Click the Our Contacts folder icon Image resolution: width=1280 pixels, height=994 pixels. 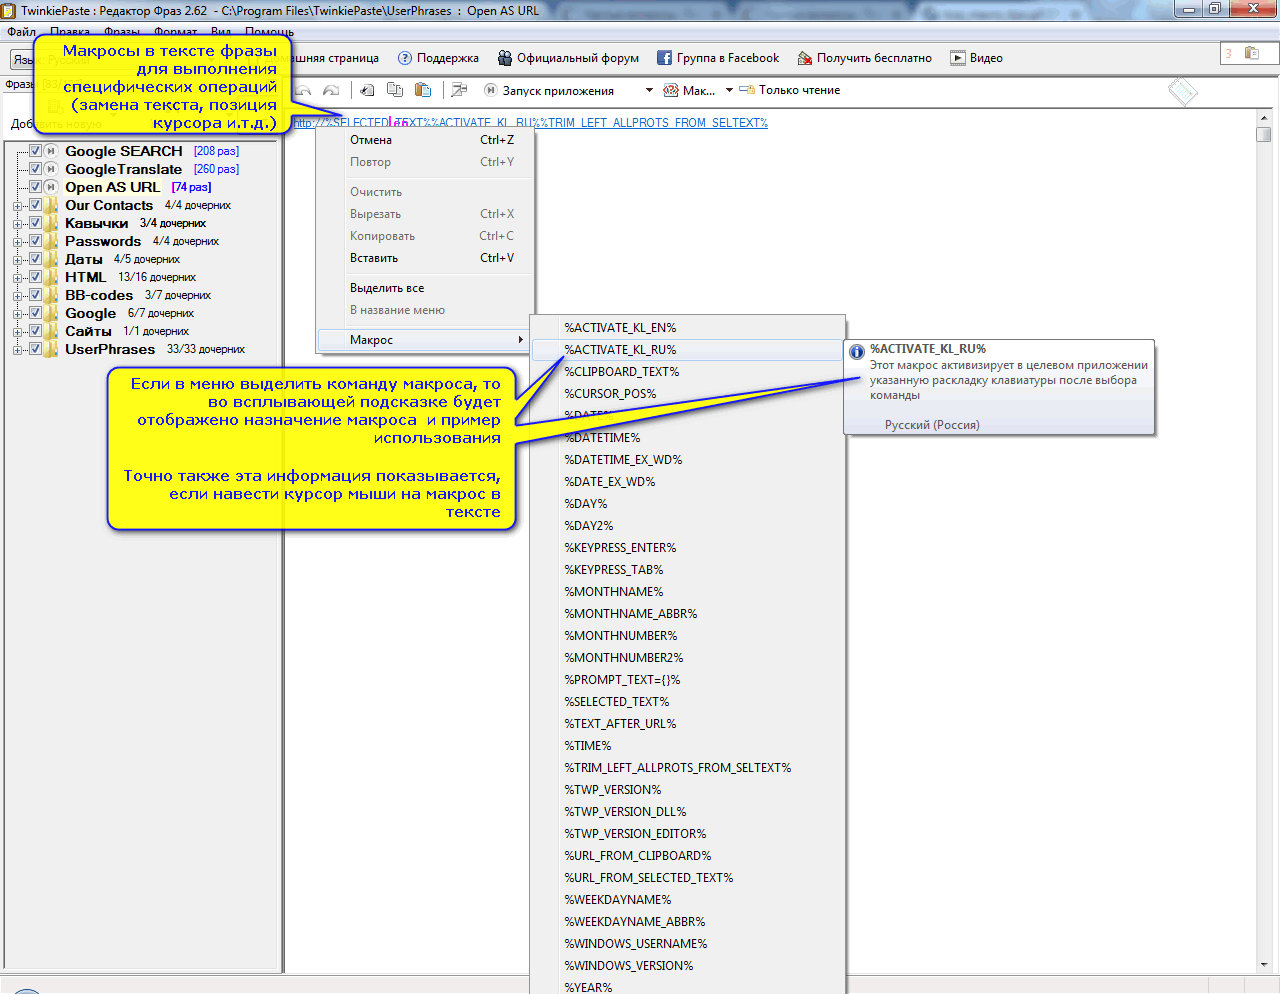coord(51,205)
